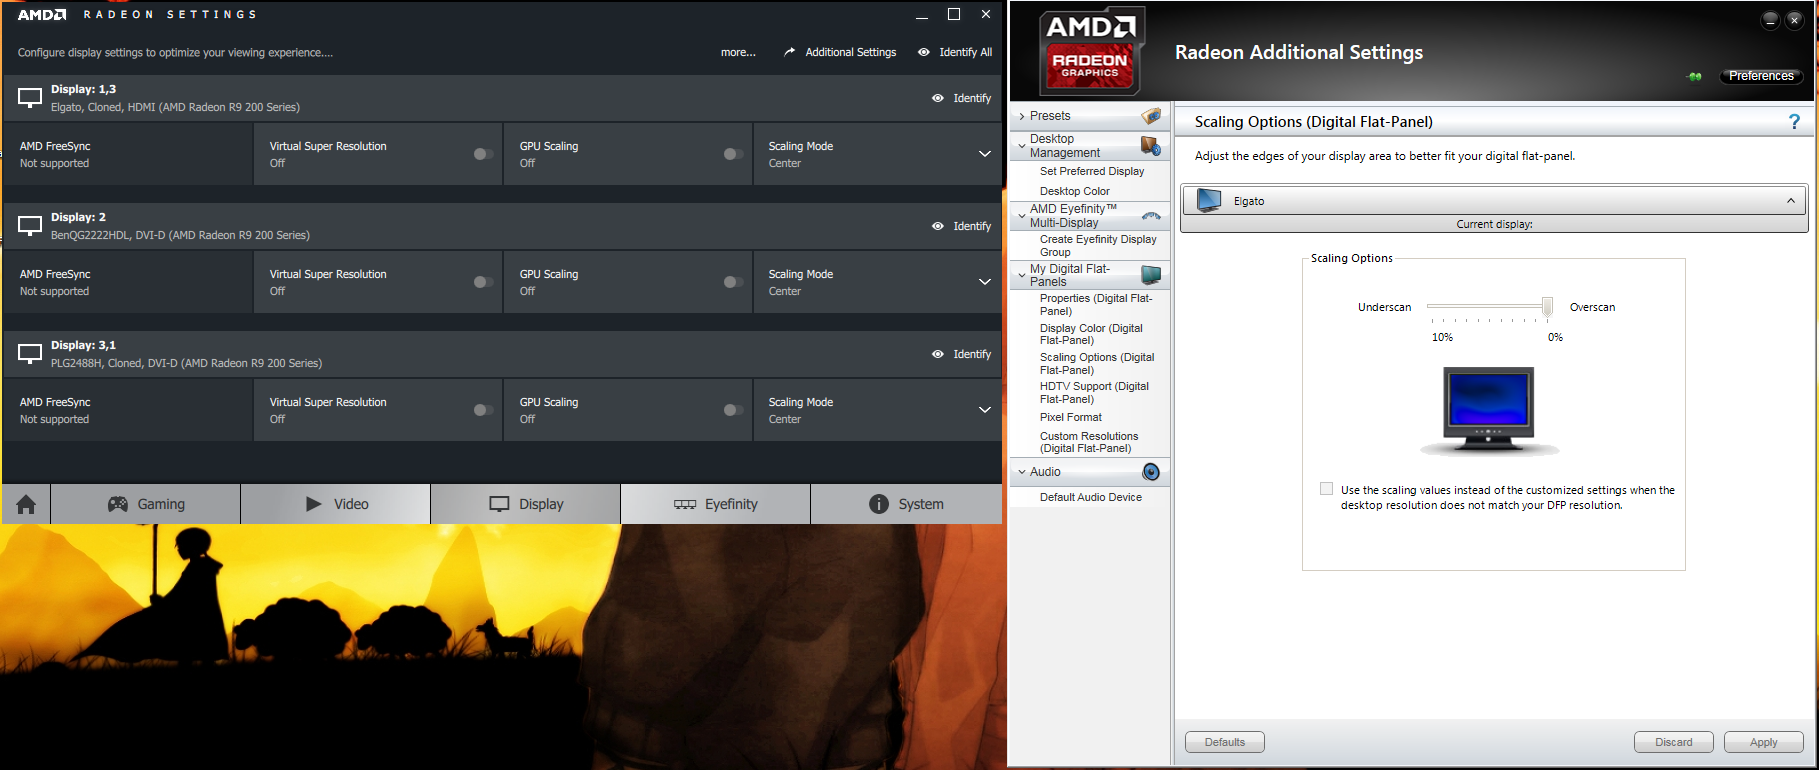Click the monitor icon for Display 3,1
Image resolution: width=1819 pixels, height=770 pixels.
point(31,354)
